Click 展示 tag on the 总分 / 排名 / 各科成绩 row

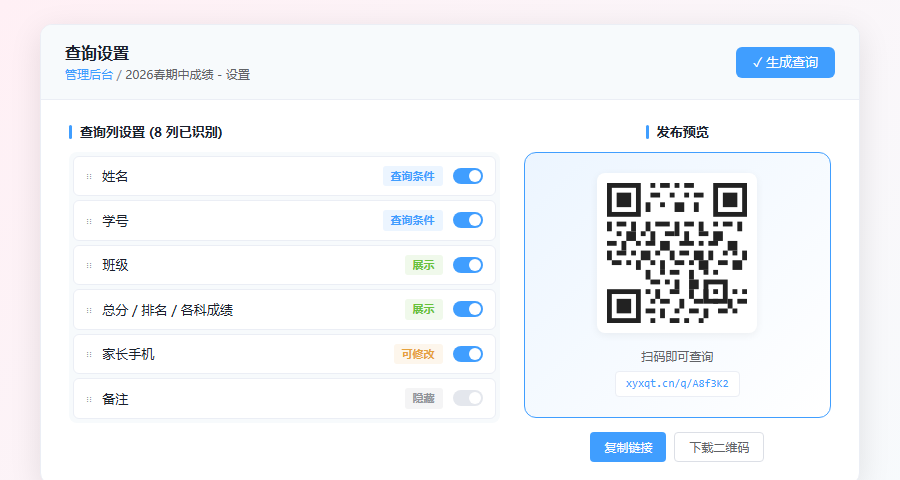click(424, 309)
